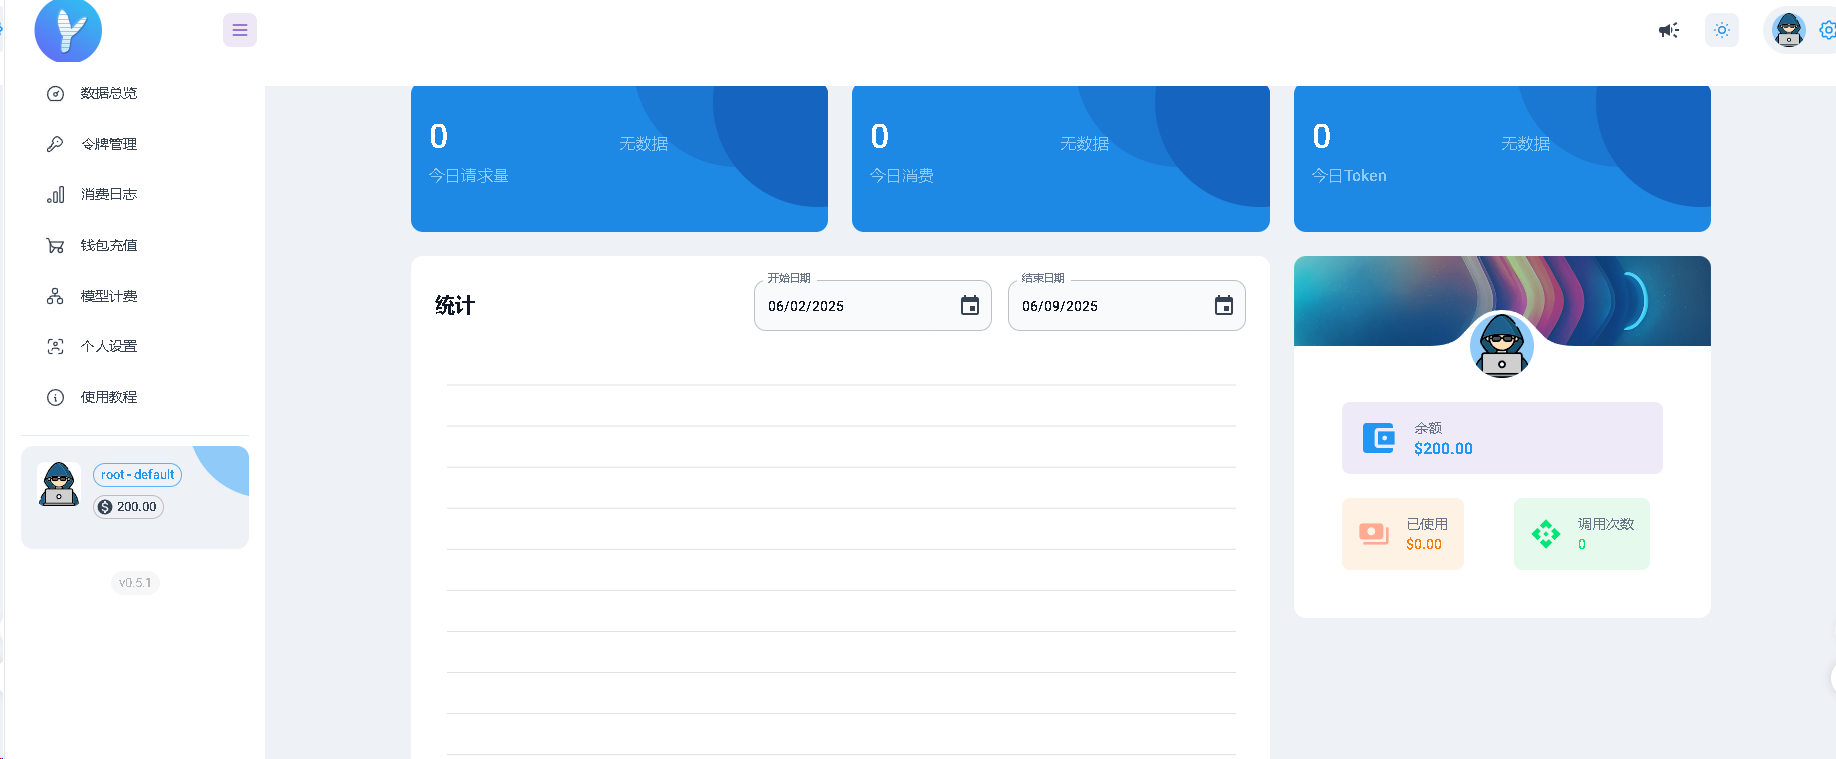Image resolution: width=1836 pixels, height=759 pixels.
Task: Open announcements via the megaphone icon
Action: coord(1668,30)
